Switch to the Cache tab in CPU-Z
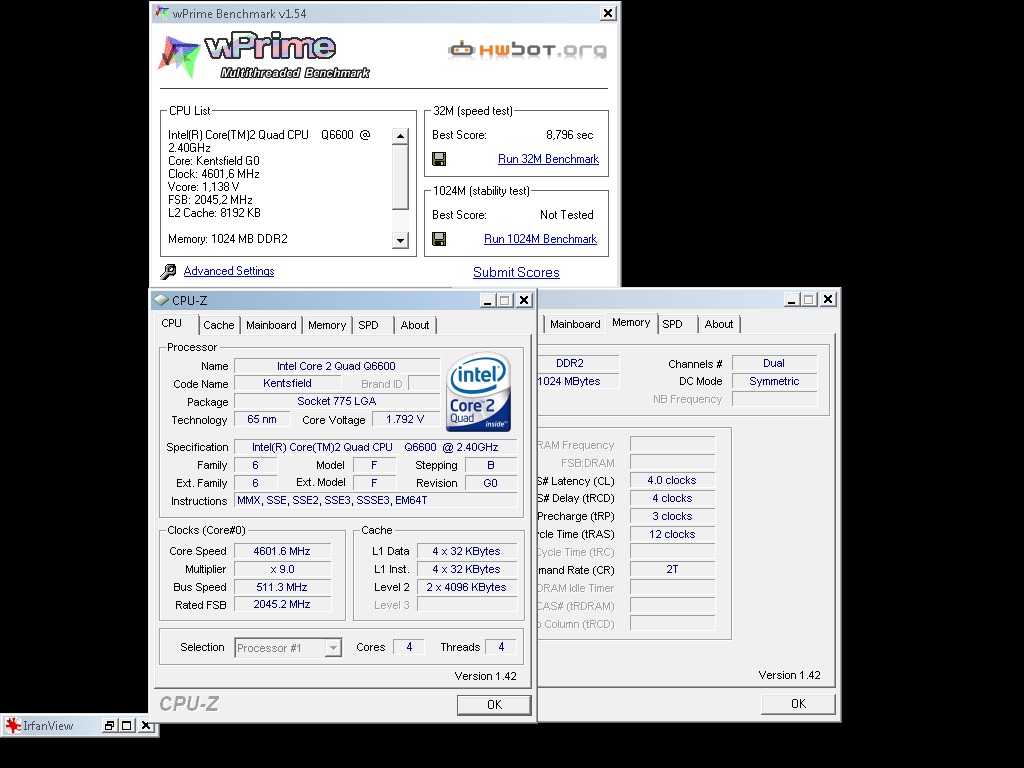 [219, 325]
